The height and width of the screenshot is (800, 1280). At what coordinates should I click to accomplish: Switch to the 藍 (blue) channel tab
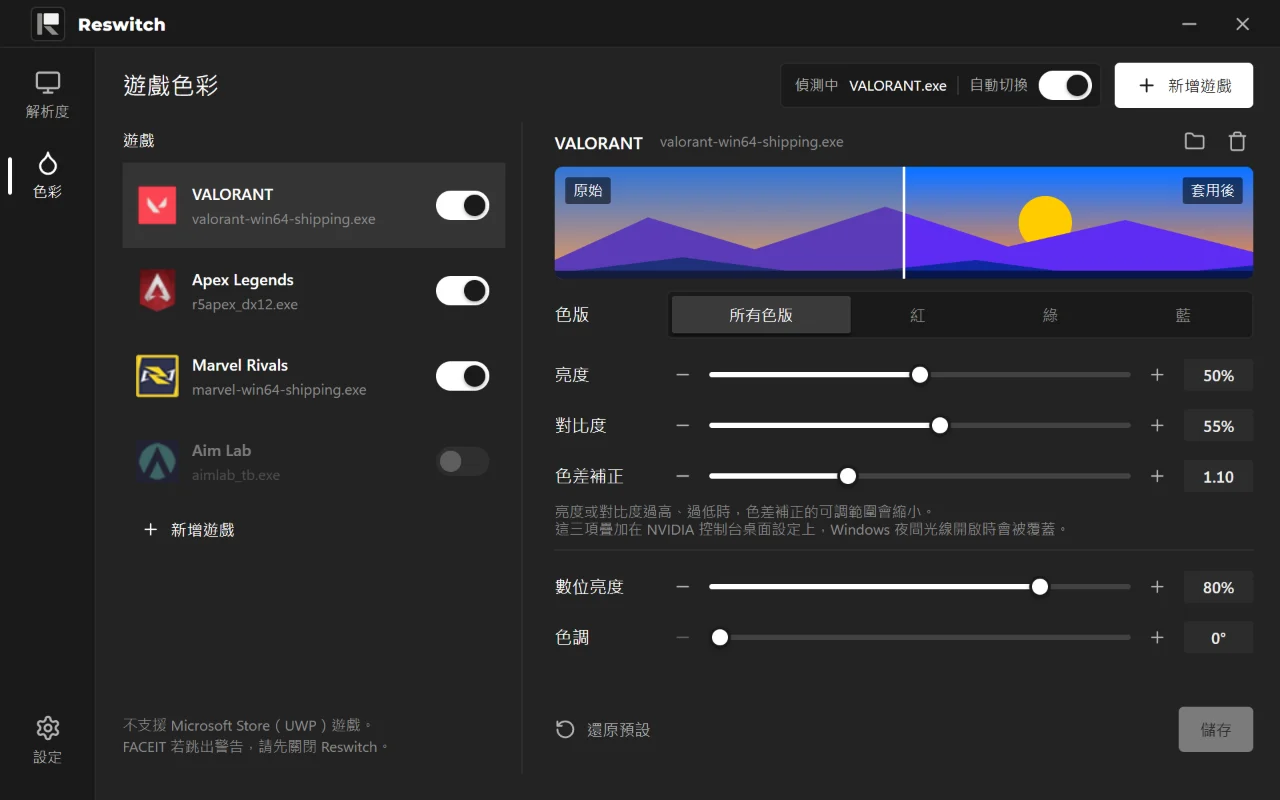coord(1183,315)
